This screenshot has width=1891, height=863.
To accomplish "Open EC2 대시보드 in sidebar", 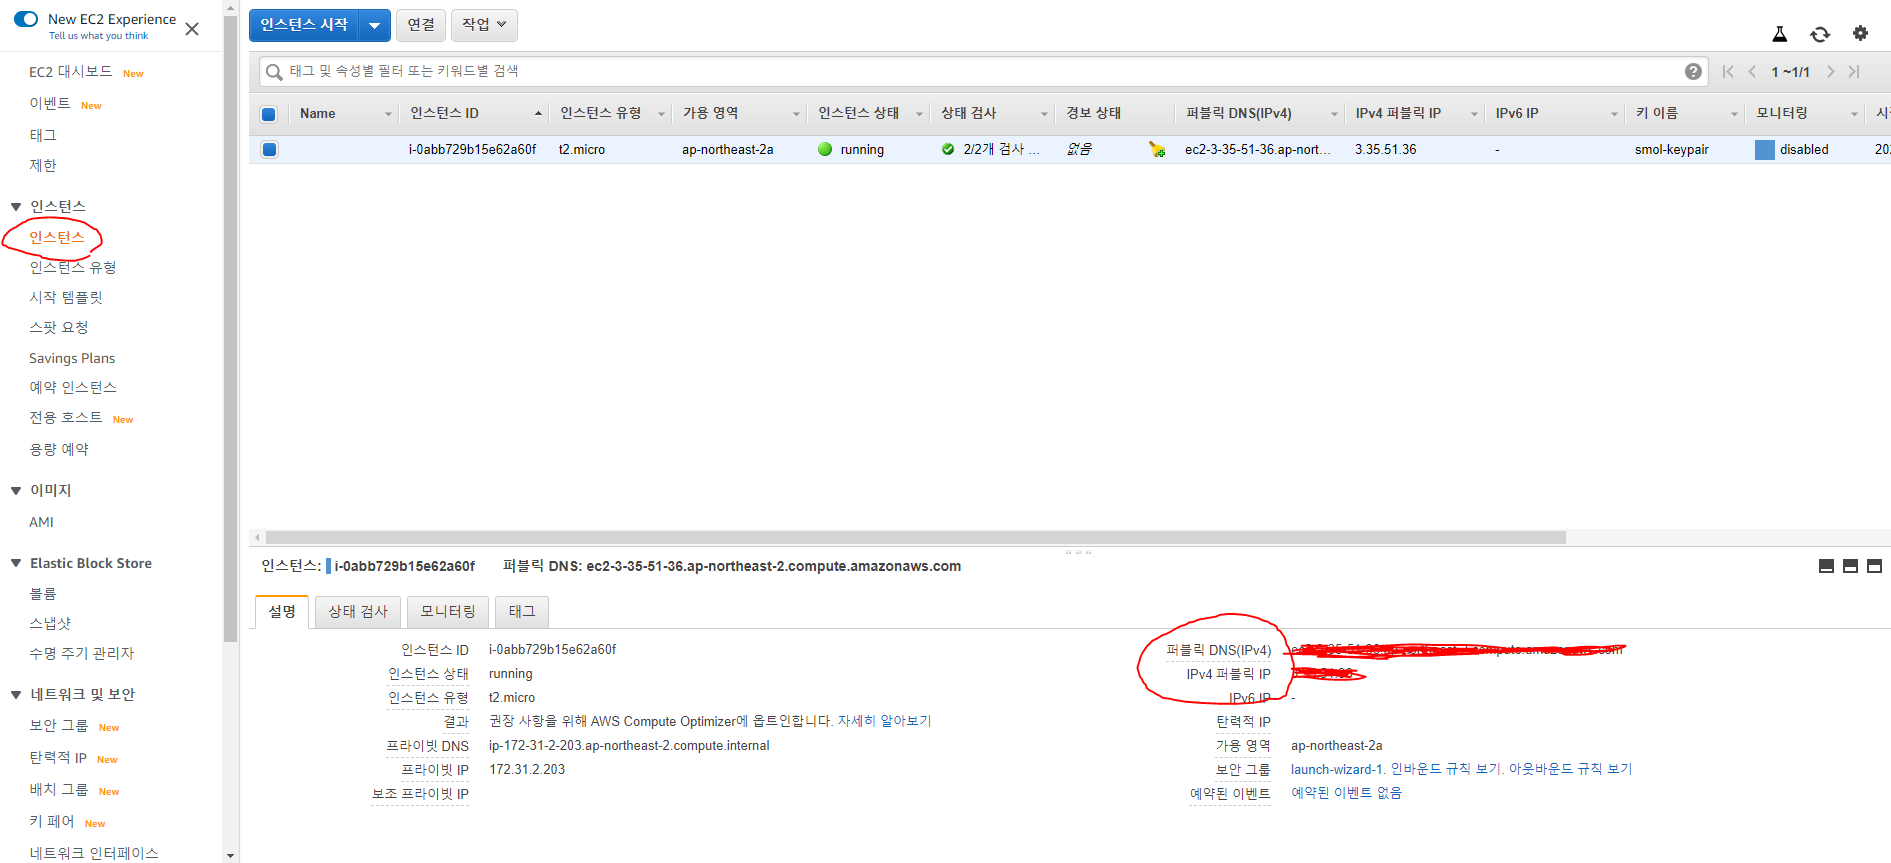I will click(x=71, y=72).
